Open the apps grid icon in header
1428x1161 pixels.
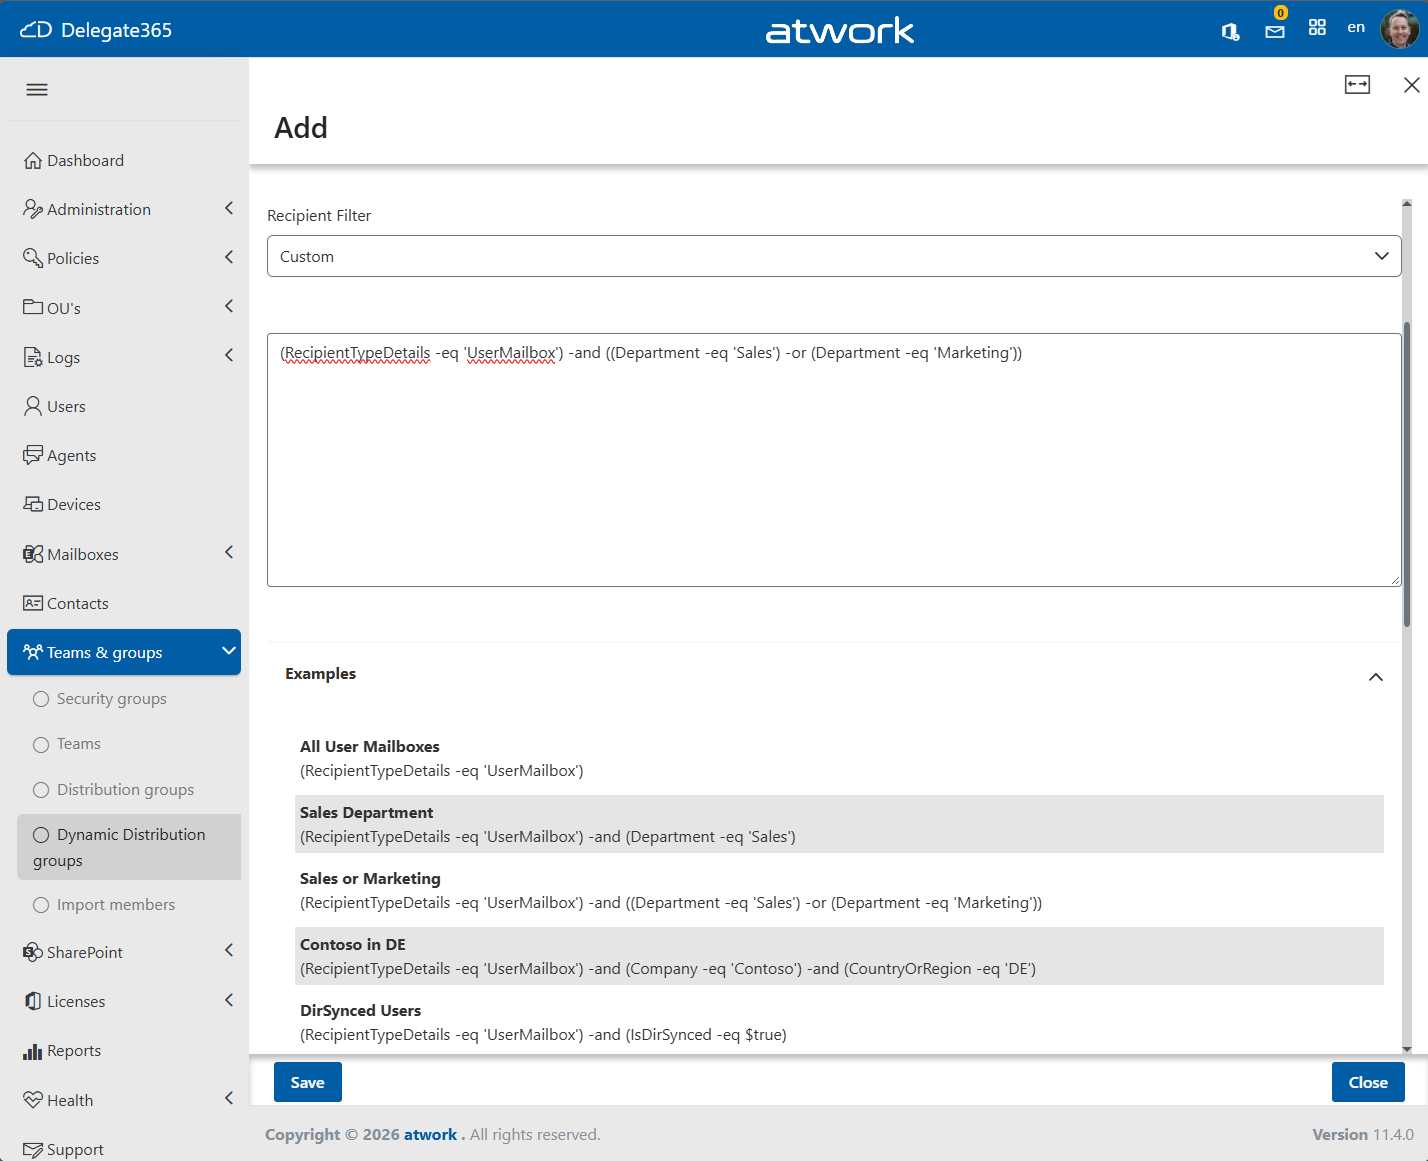[x=1317, y=28]
